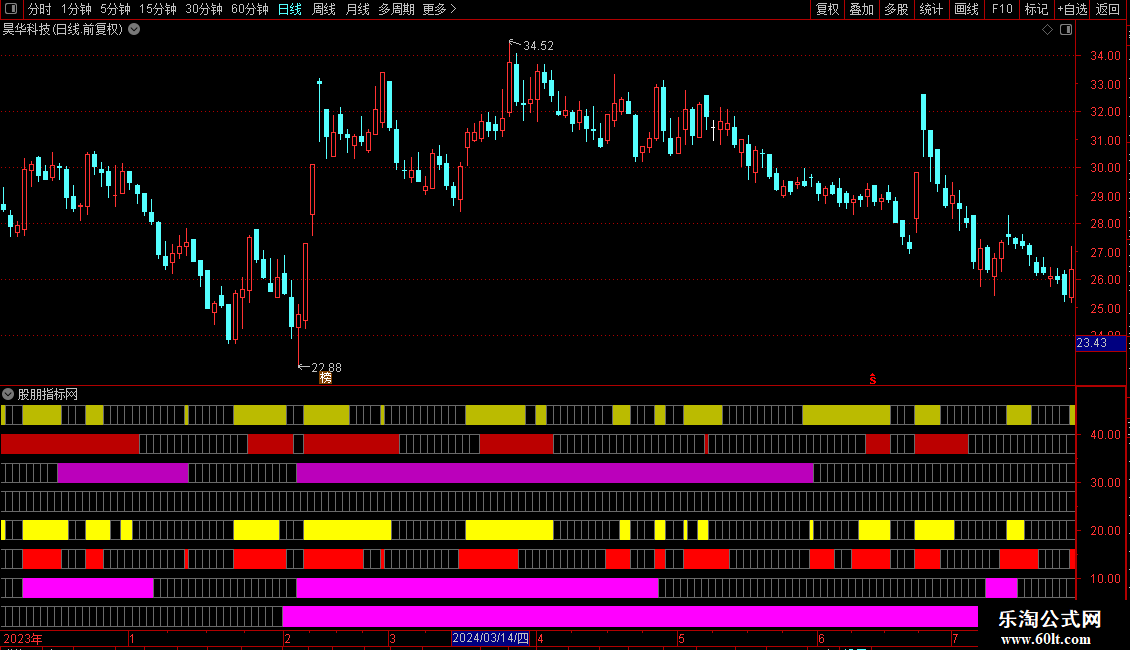
Task: Click the 34.00 price axis label
Action: click(x=1105, y=55)
